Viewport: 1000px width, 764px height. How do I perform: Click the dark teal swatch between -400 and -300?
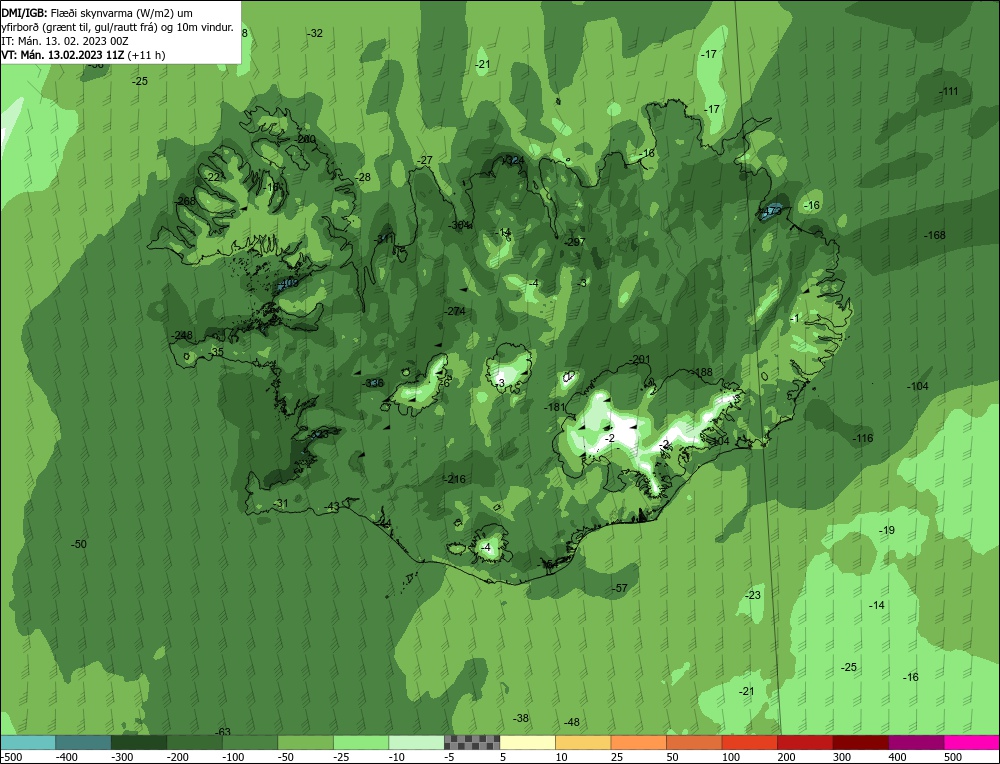(x=83, y=742)
